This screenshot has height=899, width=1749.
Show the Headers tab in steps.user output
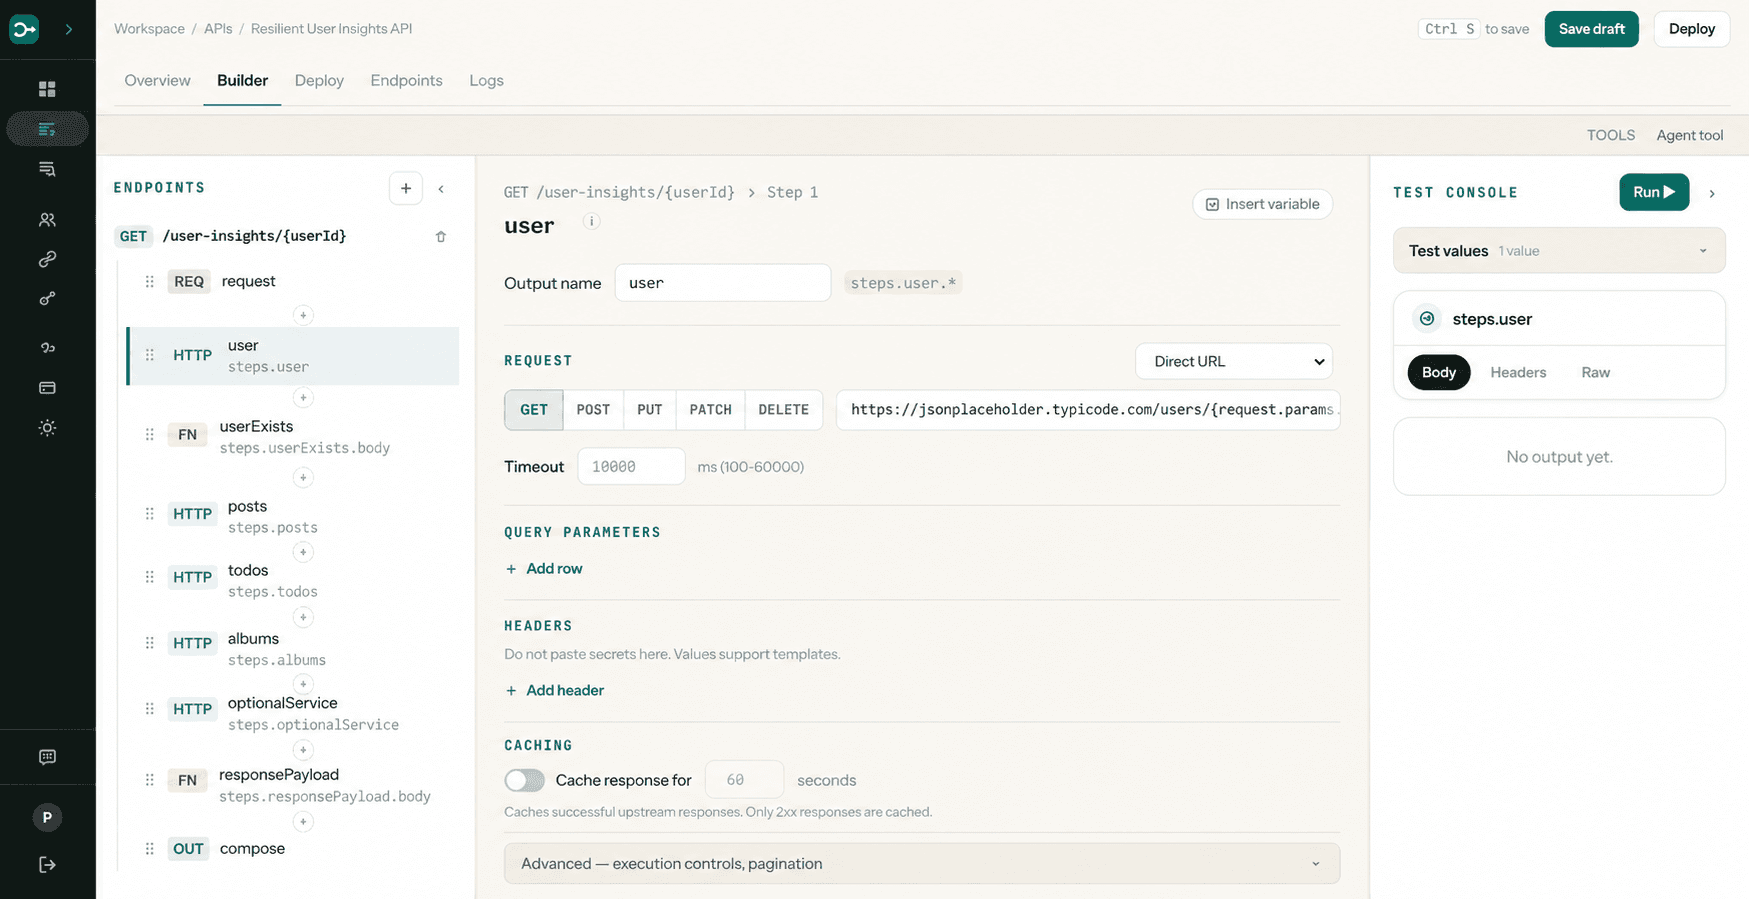(x=1518, y=372)
